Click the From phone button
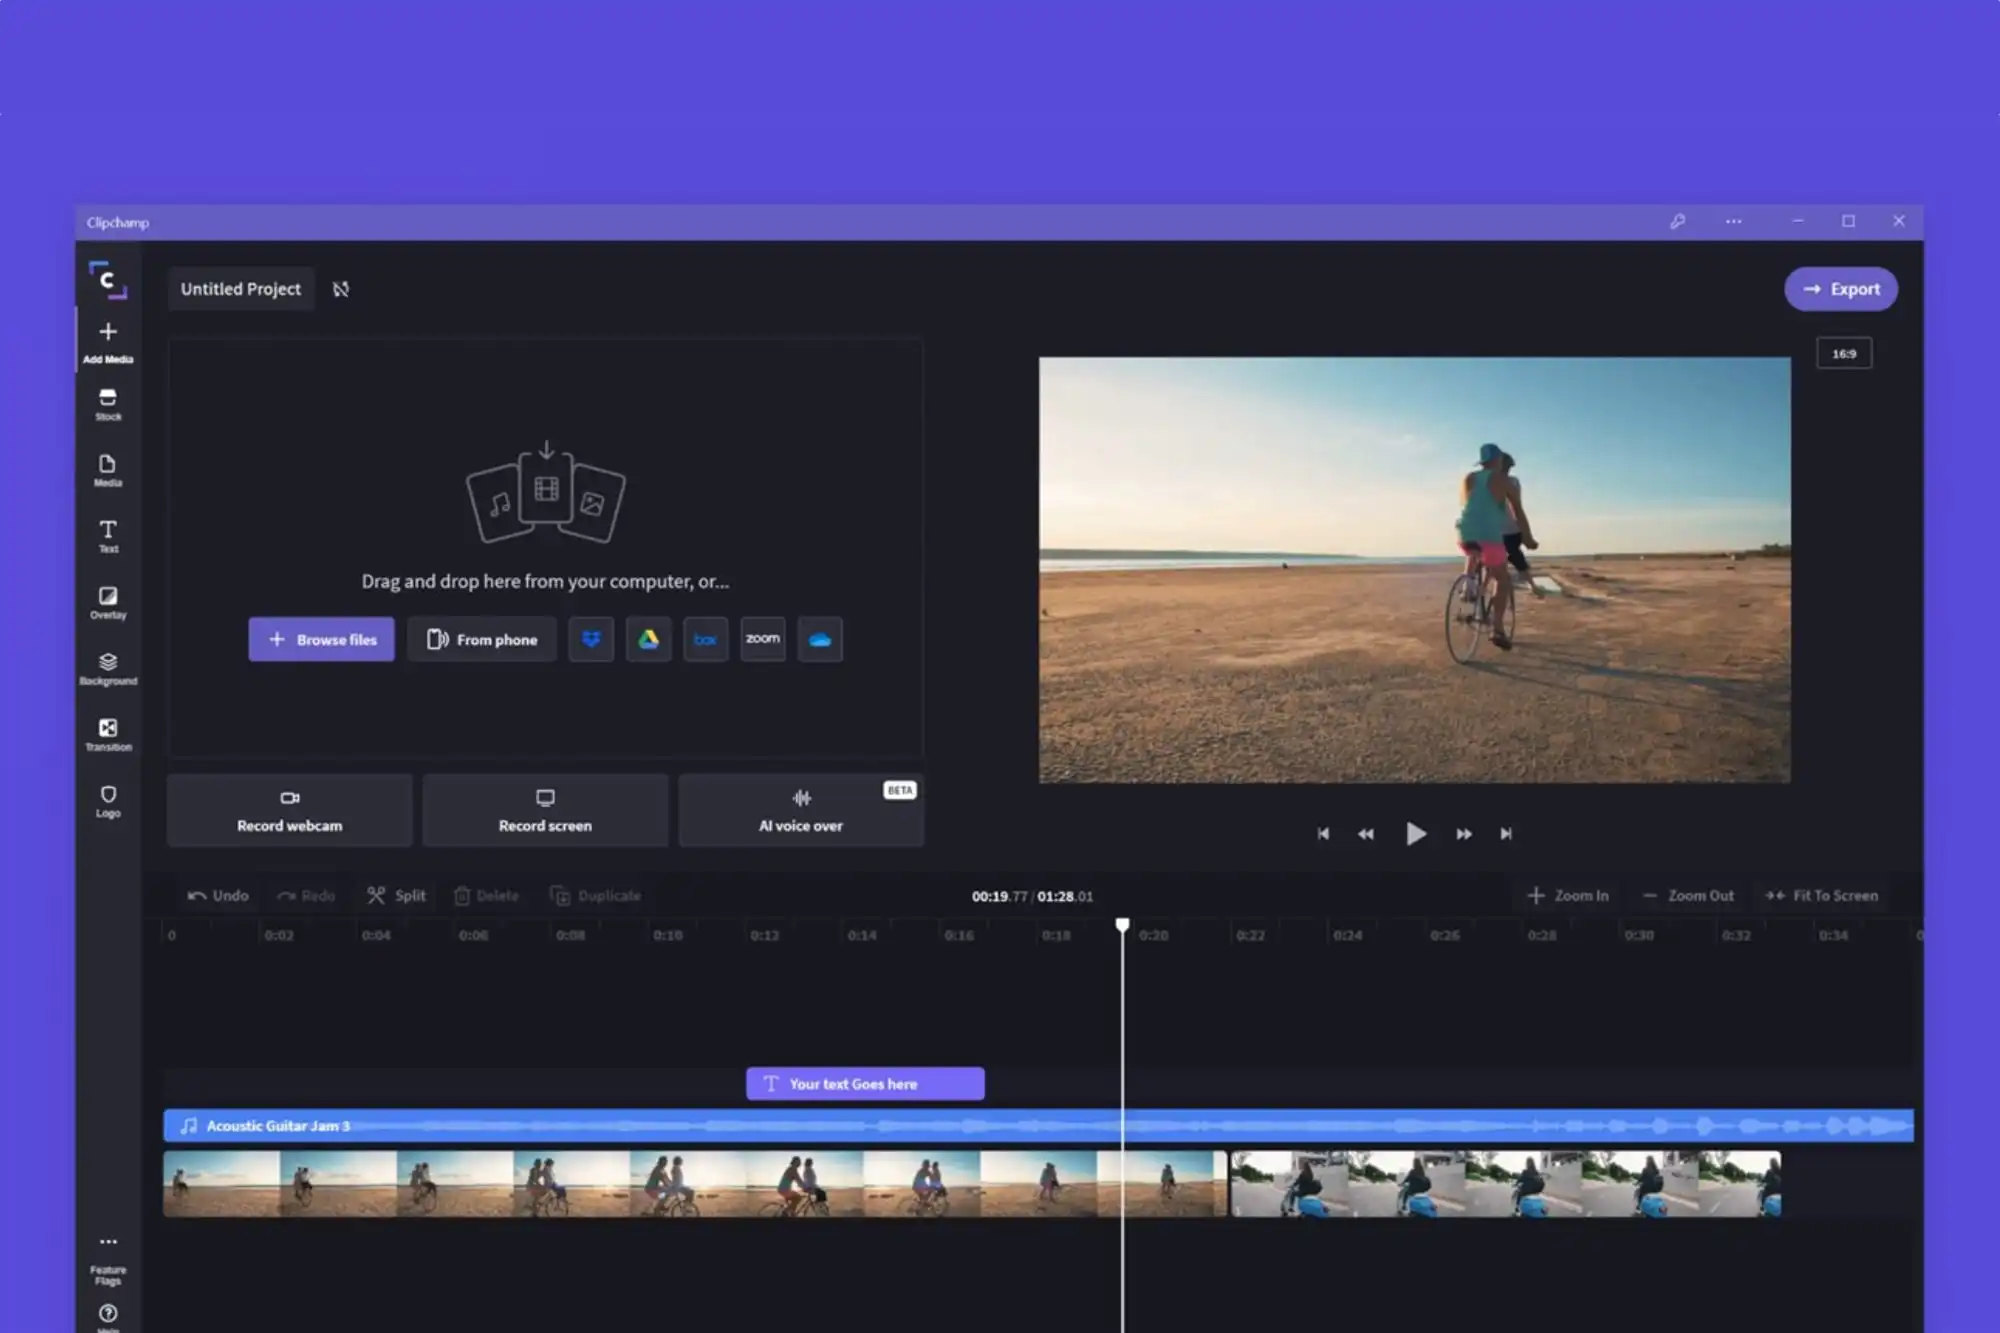 [x=482, y=639]
